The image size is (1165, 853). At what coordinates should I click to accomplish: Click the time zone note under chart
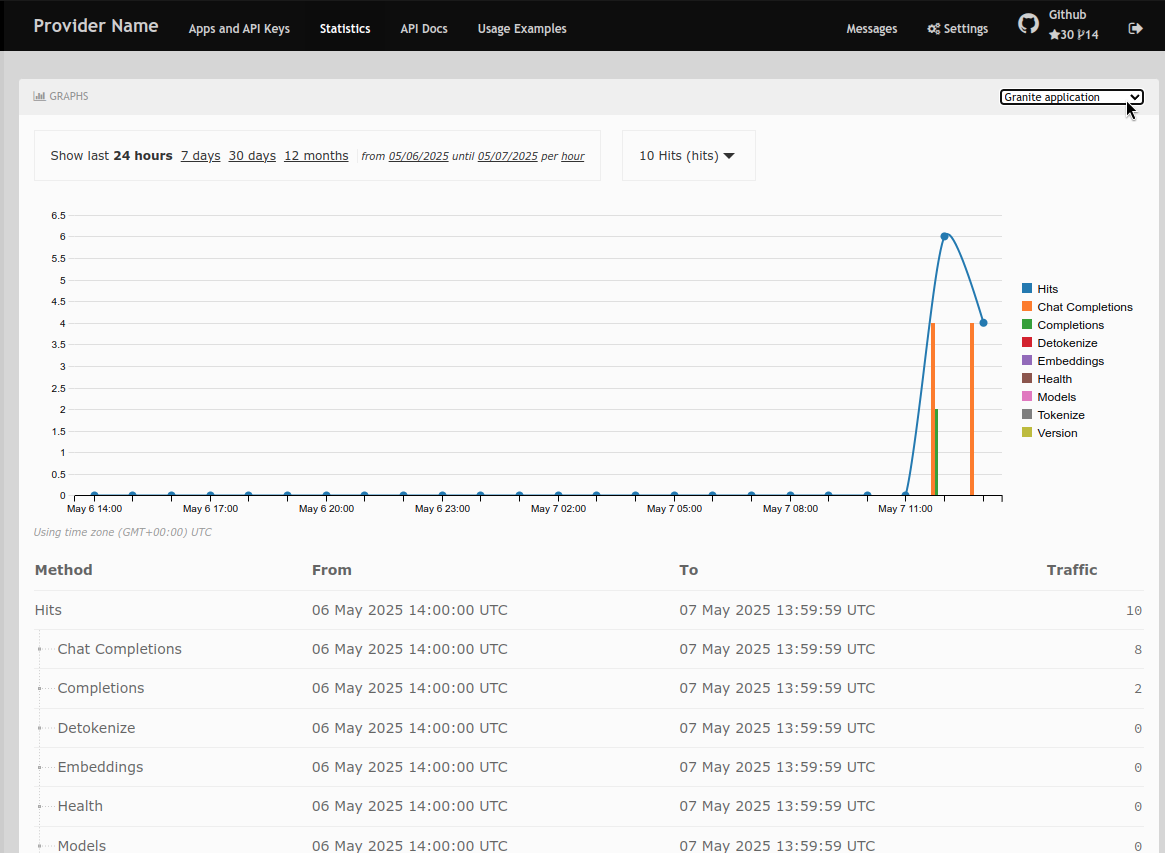tap(123, 532)
